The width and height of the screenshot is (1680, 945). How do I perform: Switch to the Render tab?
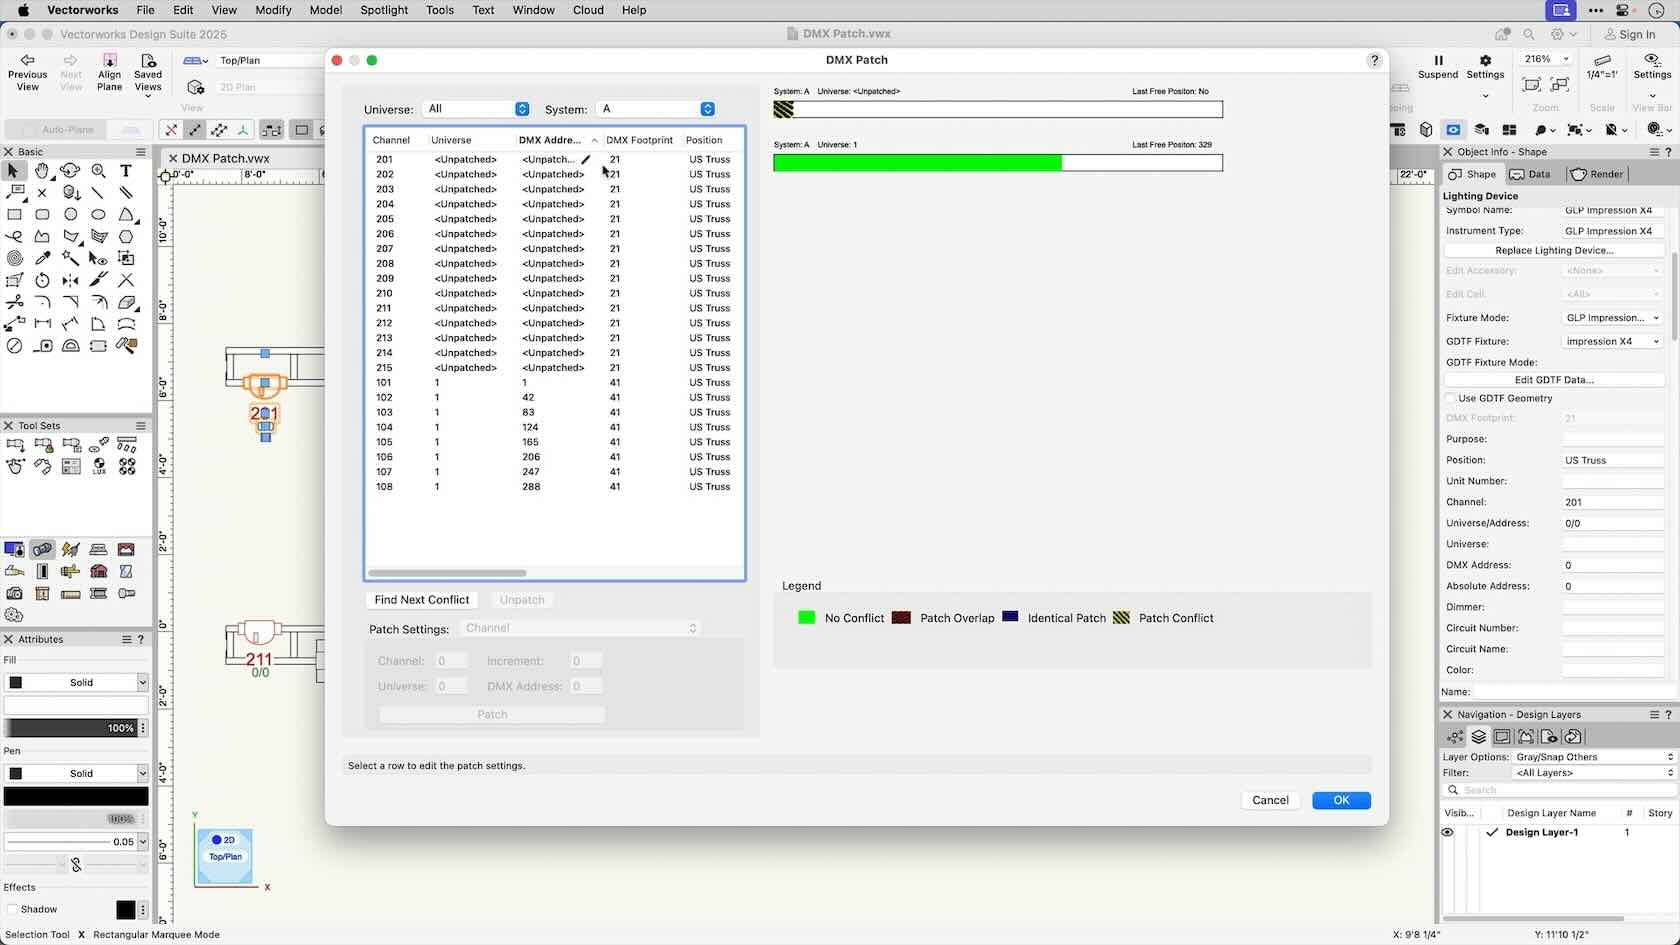click(x=1597, y=174)
